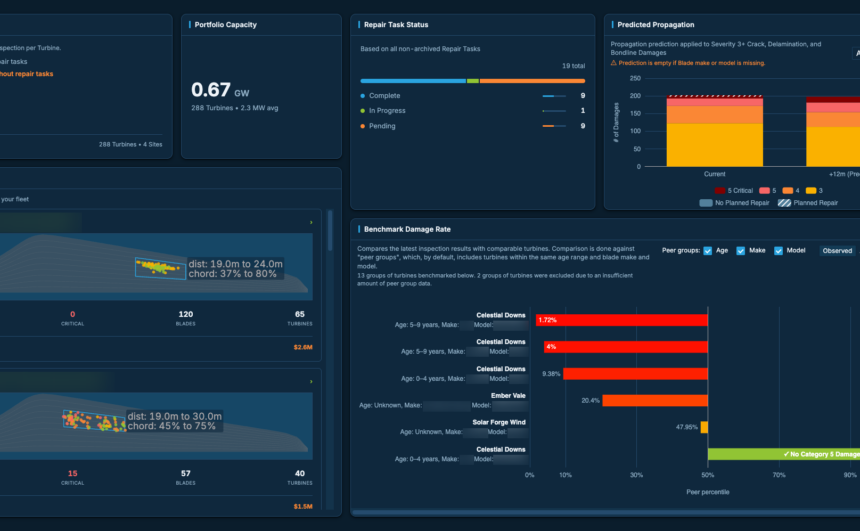Click the $2.6M cost value
Image resolution: width=860 pixels, height=531 pixels.
pyautogui.click(x=303, y=347)
